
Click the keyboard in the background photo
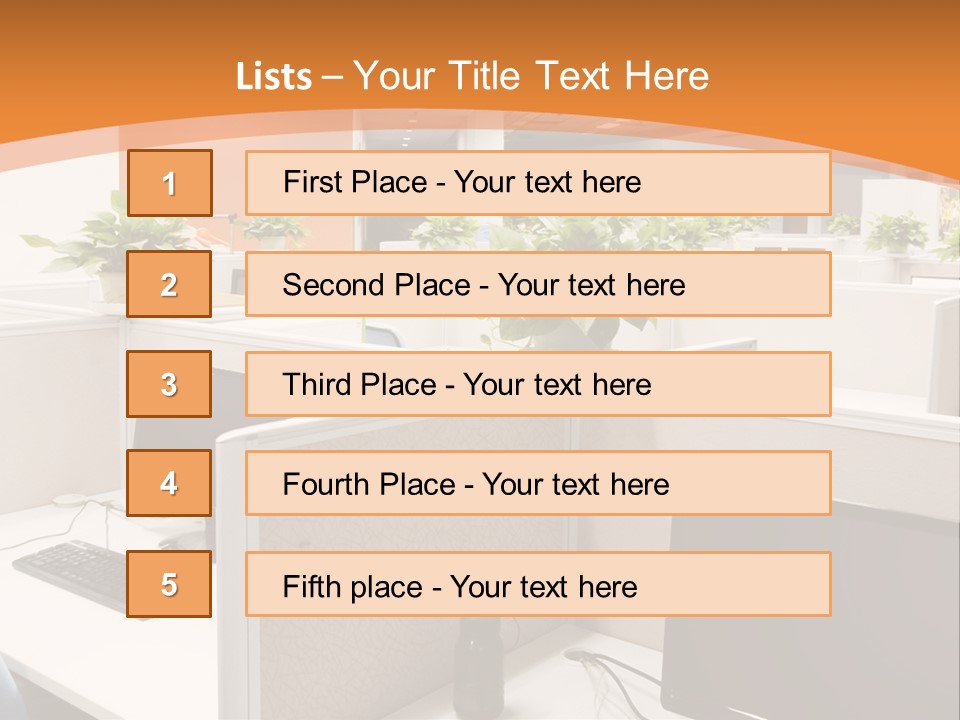pos(72,574)
